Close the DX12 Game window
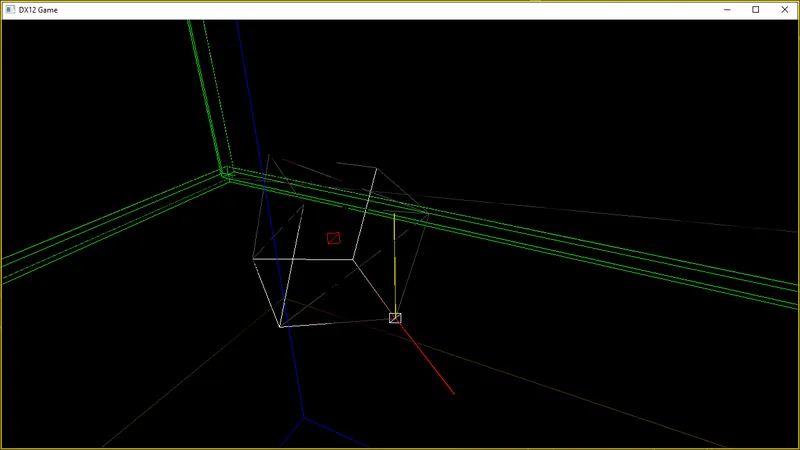Viewport: 800px width, 450px height. (785, 10)
